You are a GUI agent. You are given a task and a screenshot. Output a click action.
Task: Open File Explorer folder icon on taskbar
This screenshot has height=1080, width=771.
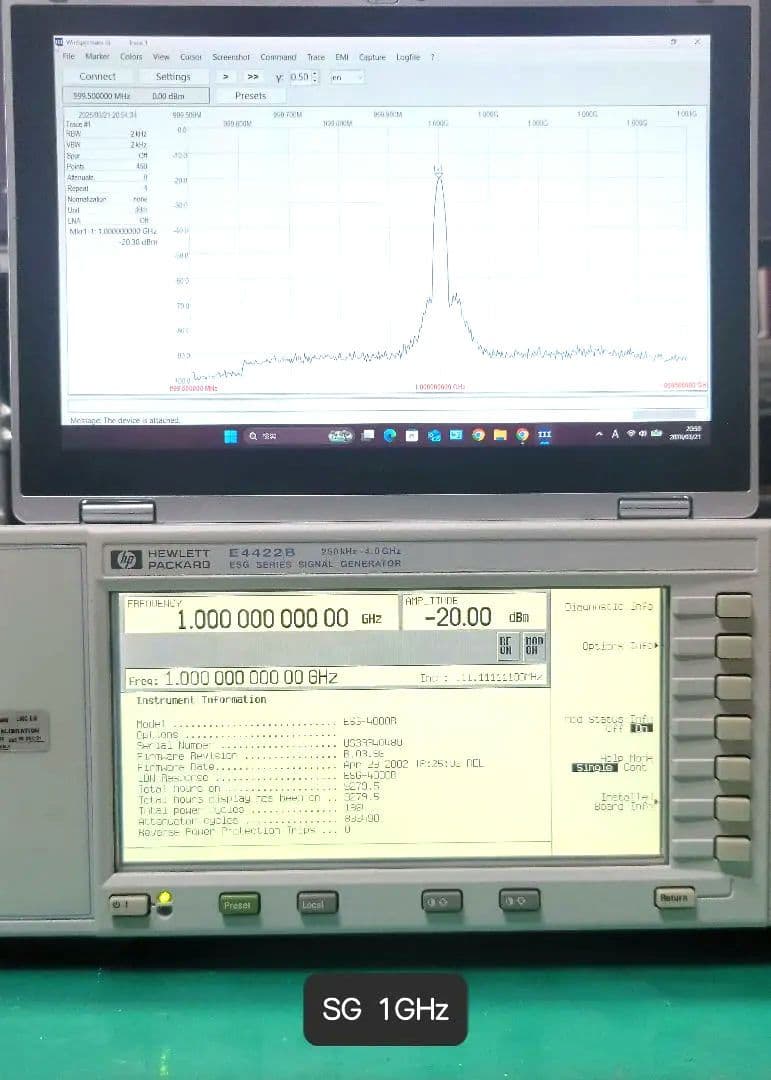500,435
